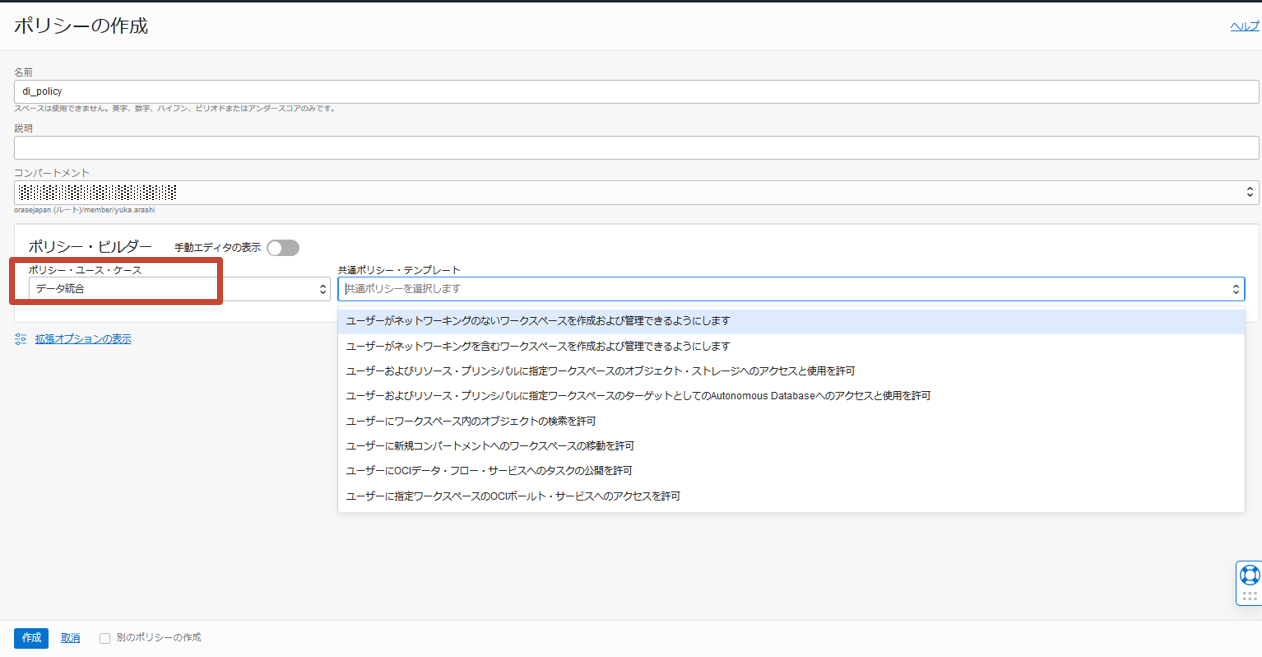The height and width of the screenshot is (657, 1262).
Task: Pick the OCIボールト・サービス access option
Action: pos(512,496)
